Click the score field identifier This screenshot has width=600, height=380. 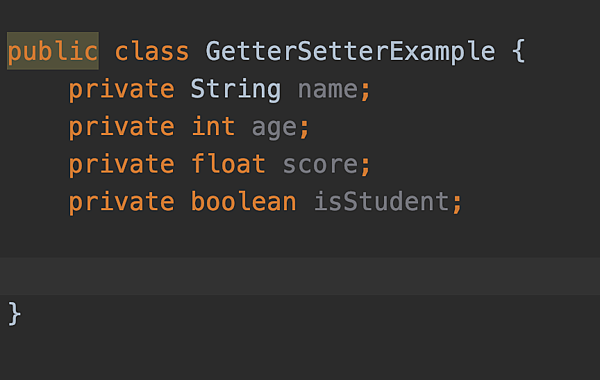[x=320, y=165]
